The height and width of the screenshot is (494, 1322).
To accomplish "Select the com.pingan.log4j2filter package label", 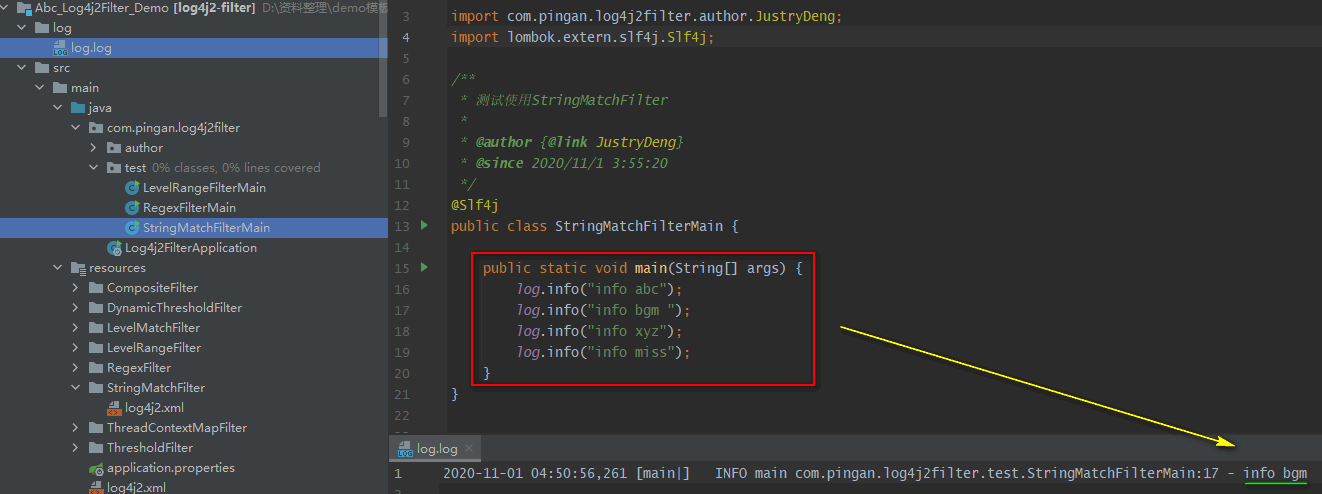I will pyautogui.click(x=173, y=128).
